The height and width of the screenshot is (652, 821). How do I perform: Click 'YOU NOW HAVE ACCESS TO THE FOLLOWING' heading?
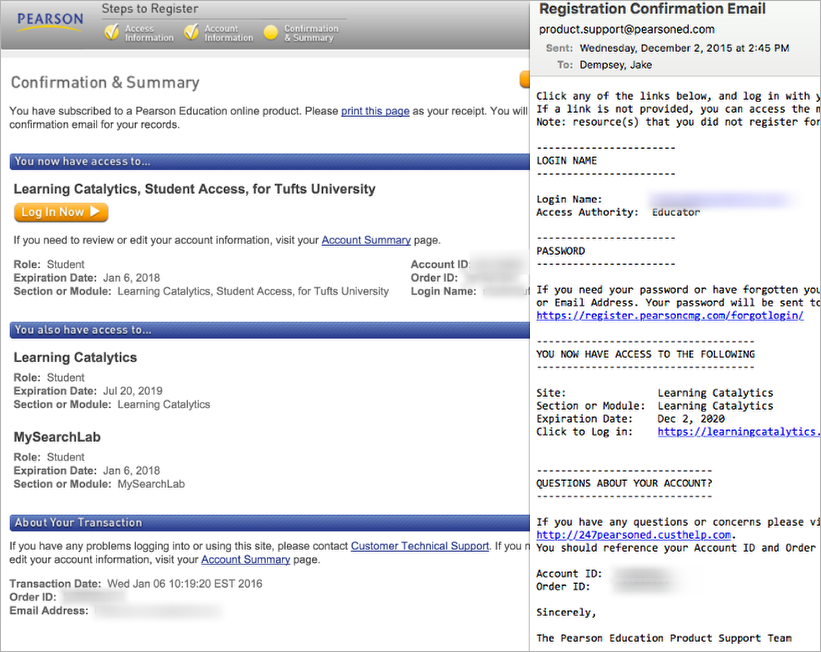[646, 354]
